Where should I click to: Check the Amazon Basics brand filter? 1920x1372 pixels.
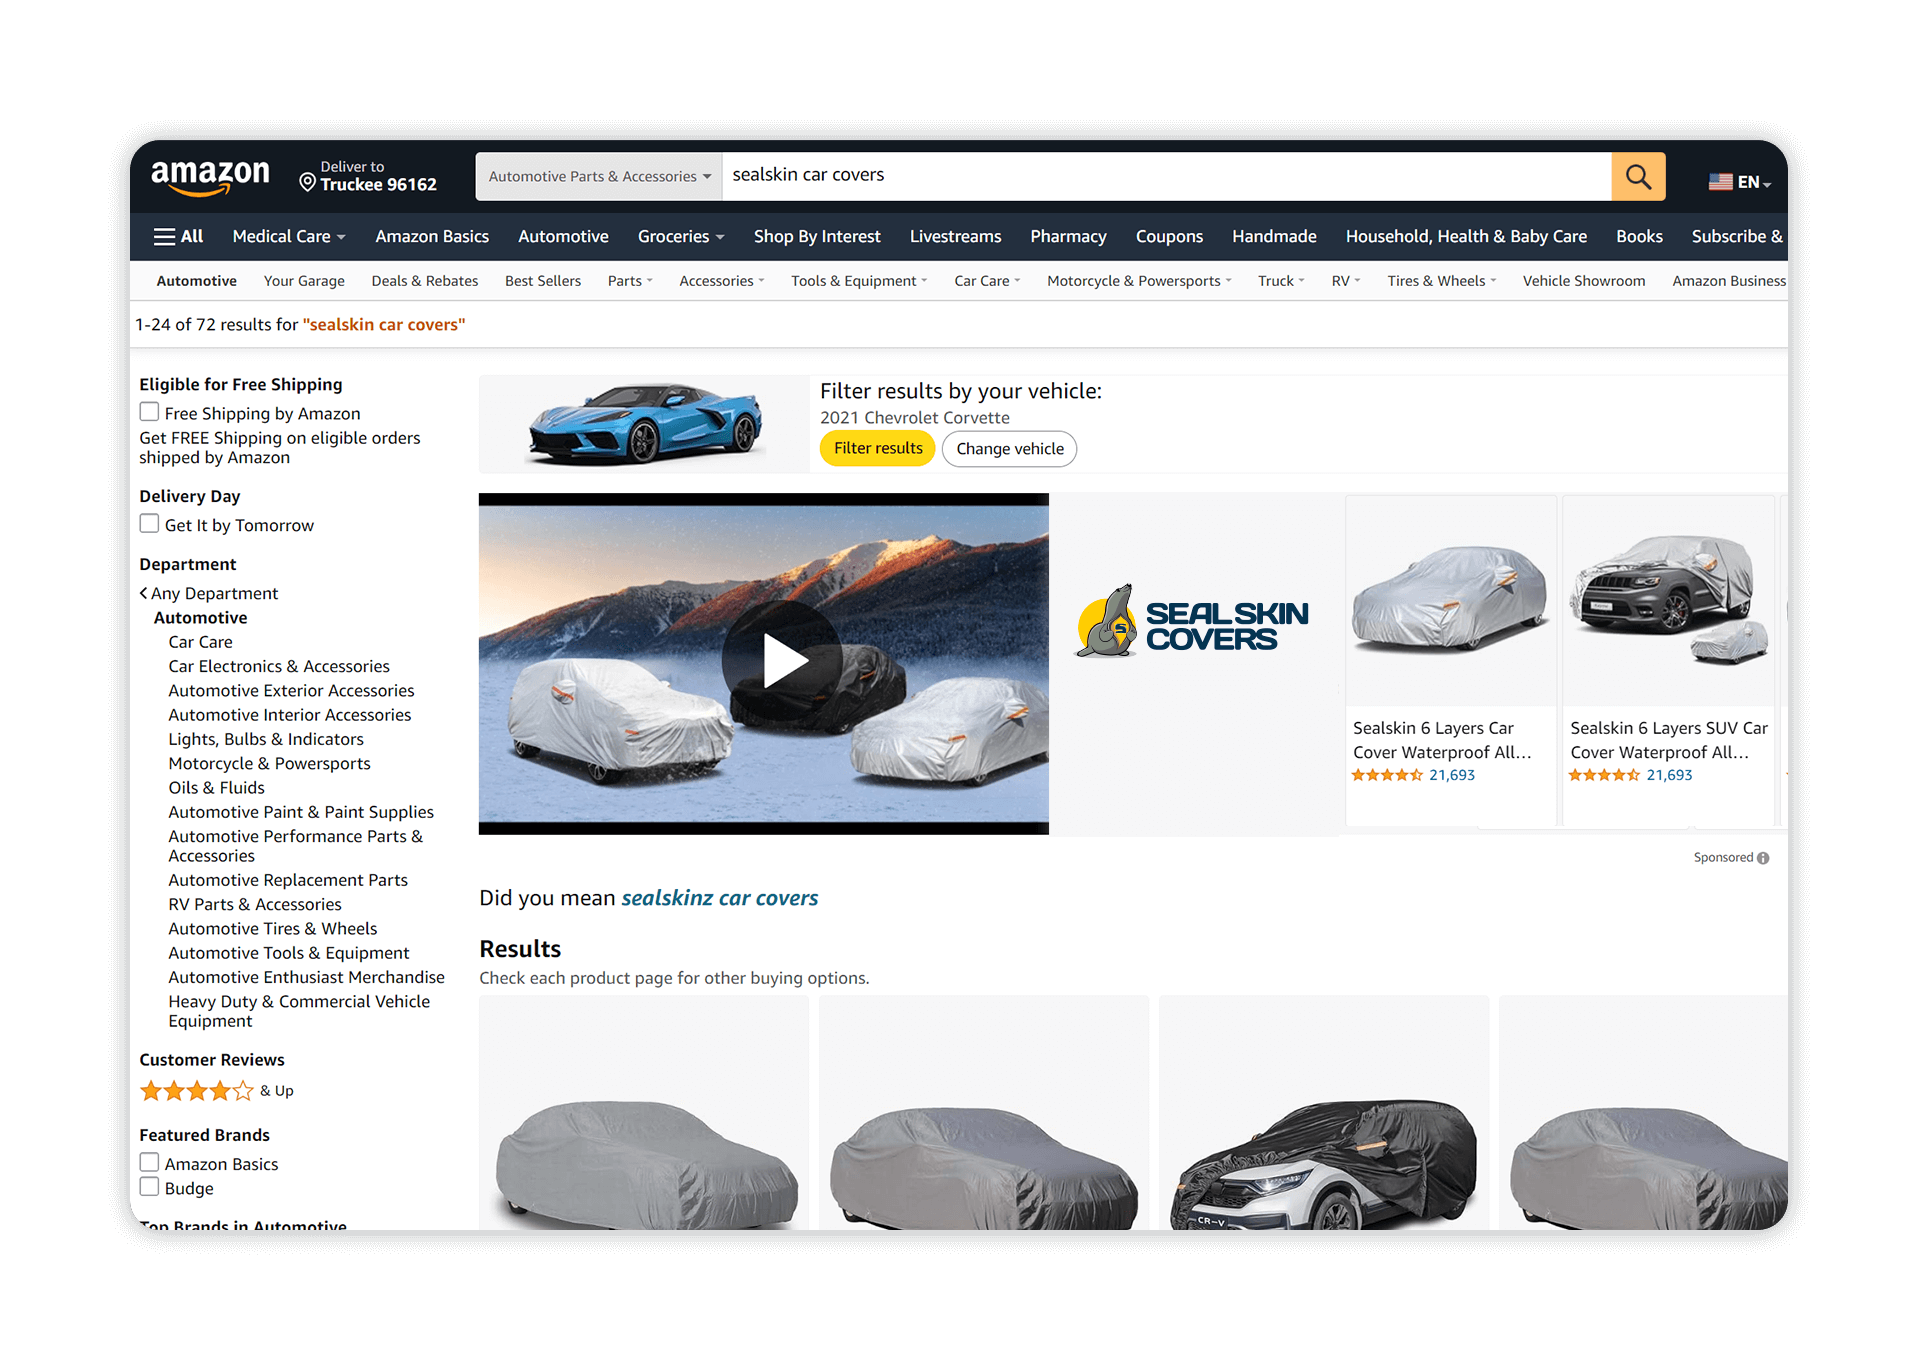coord(149,1162)
